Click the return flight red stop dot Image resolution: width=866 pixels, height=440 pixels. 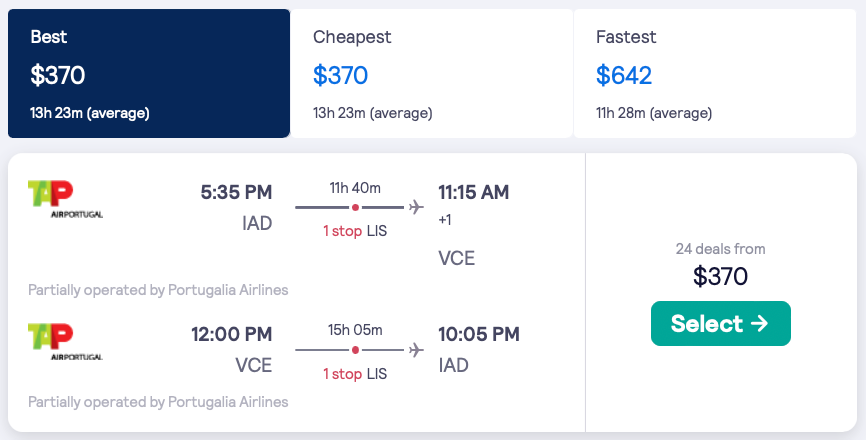[355, 350]
